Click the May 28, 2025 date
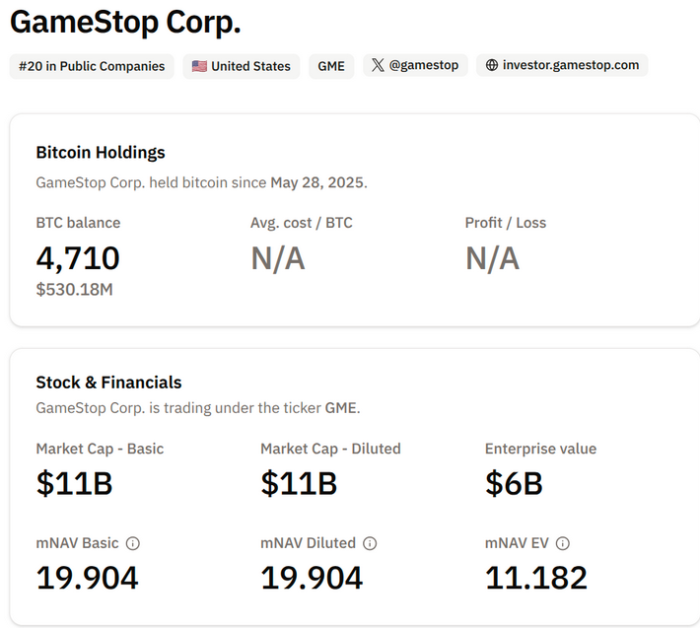Image resolution: width=700 pixels, height=628 pixels. (317, 183)
